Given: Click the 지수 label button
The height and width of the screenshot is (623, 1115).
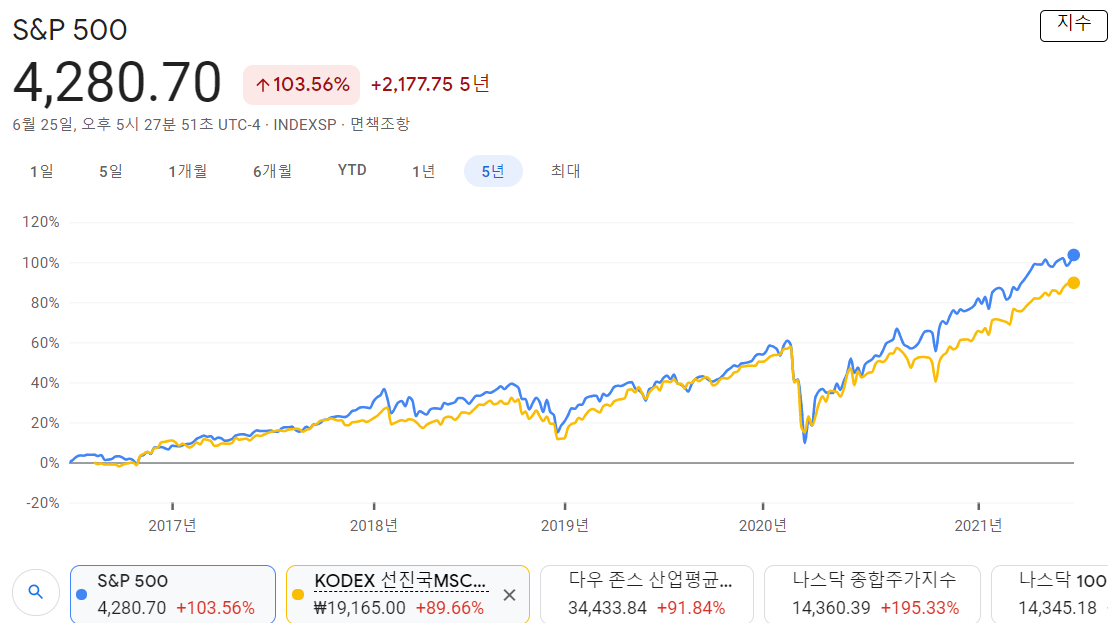Looking at the screenshot, I should 1074,26.
